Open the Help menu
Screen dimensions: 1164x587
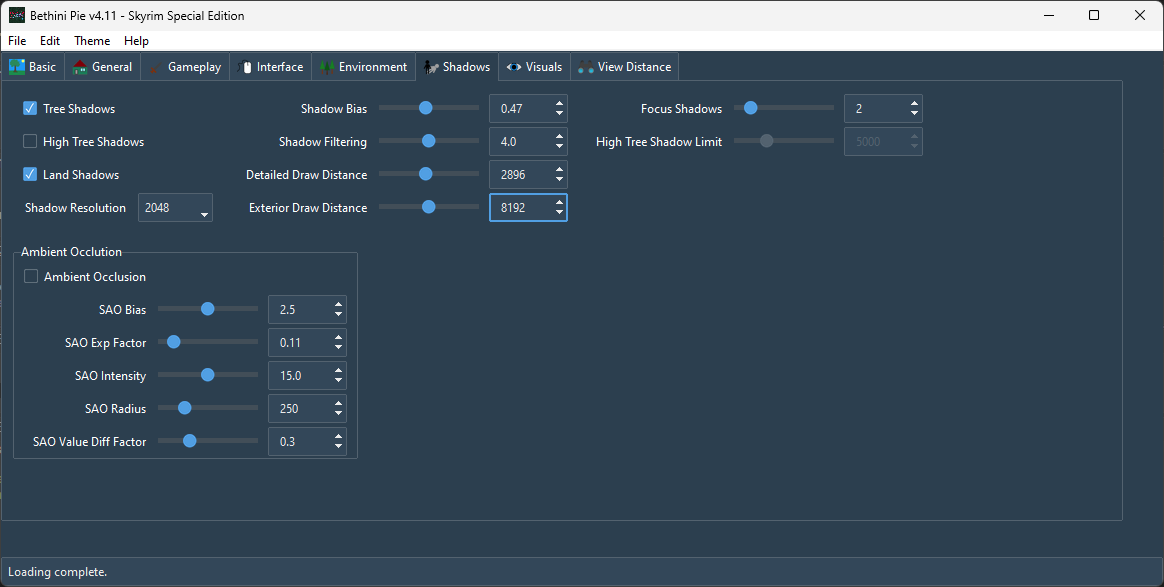[x=137, y=41]
